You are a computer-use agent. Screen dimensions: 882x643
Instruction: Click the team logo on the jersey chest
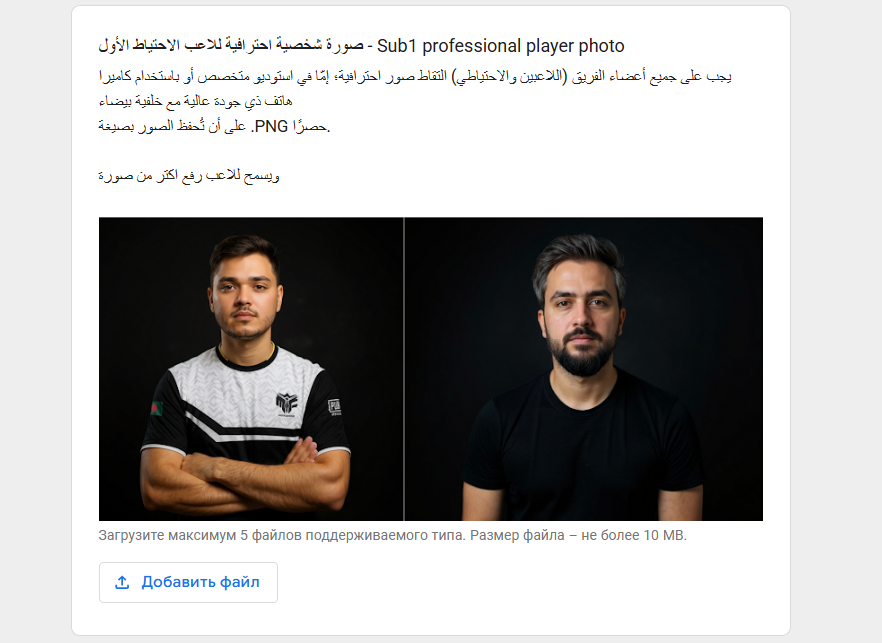click(286, 404)
